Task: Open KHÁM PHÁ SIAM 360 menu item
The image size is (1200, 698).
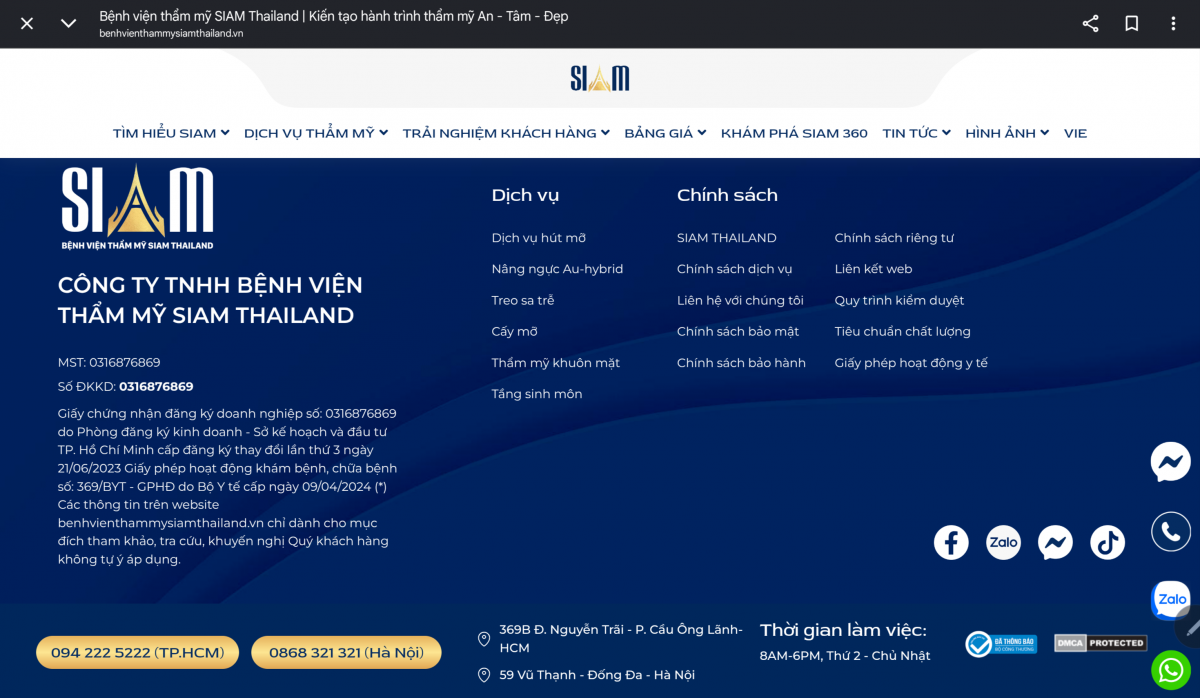Action: 794,133
